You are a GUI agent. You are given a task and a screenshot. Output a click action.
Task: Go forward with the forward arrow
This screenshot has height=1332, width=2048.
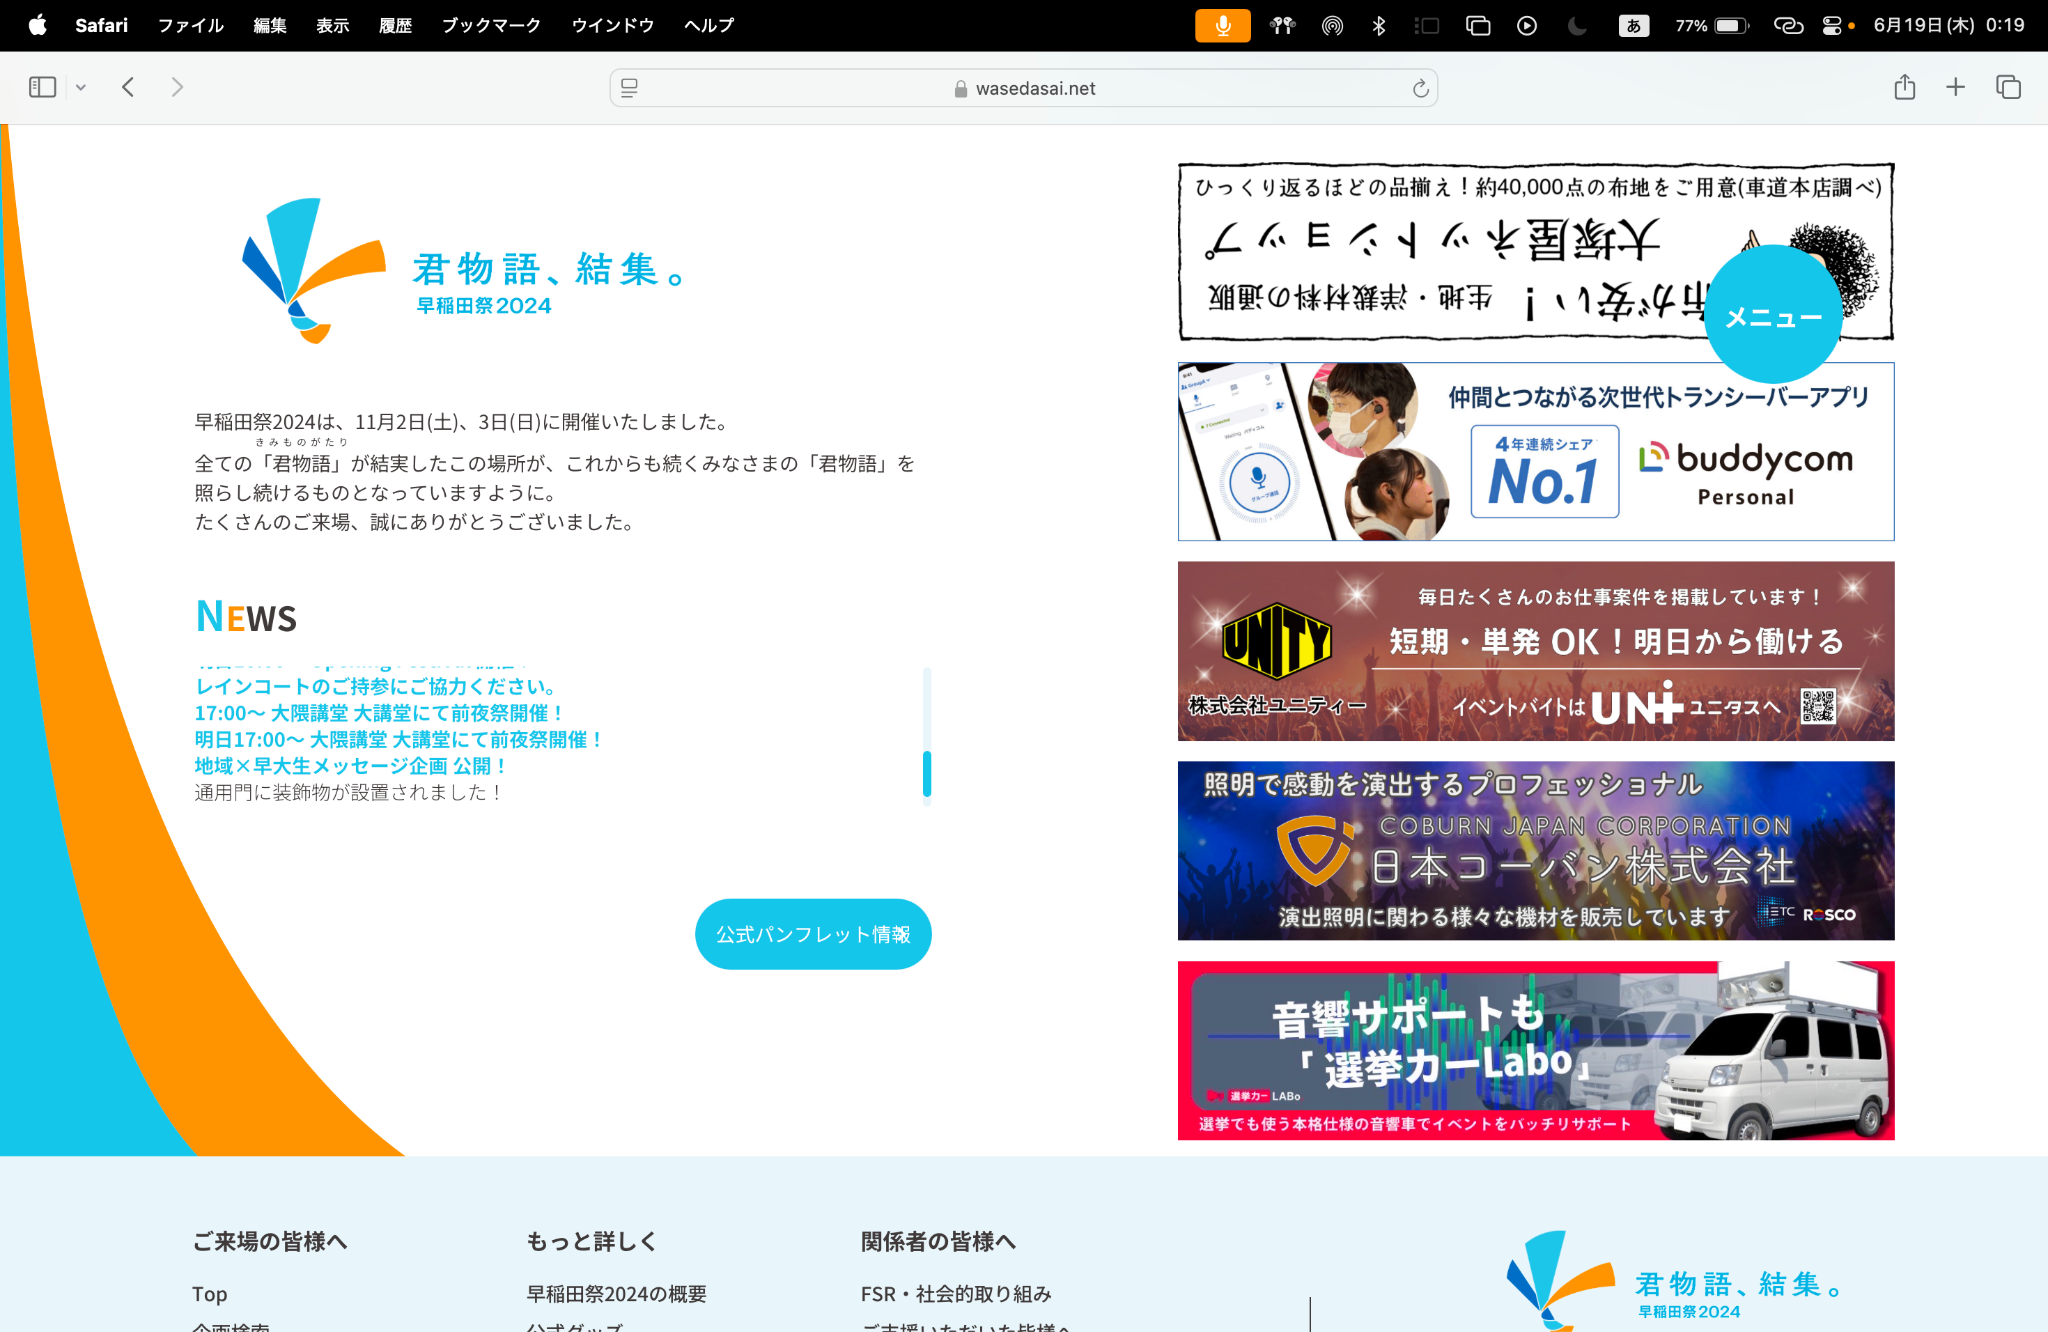point(177,88)
